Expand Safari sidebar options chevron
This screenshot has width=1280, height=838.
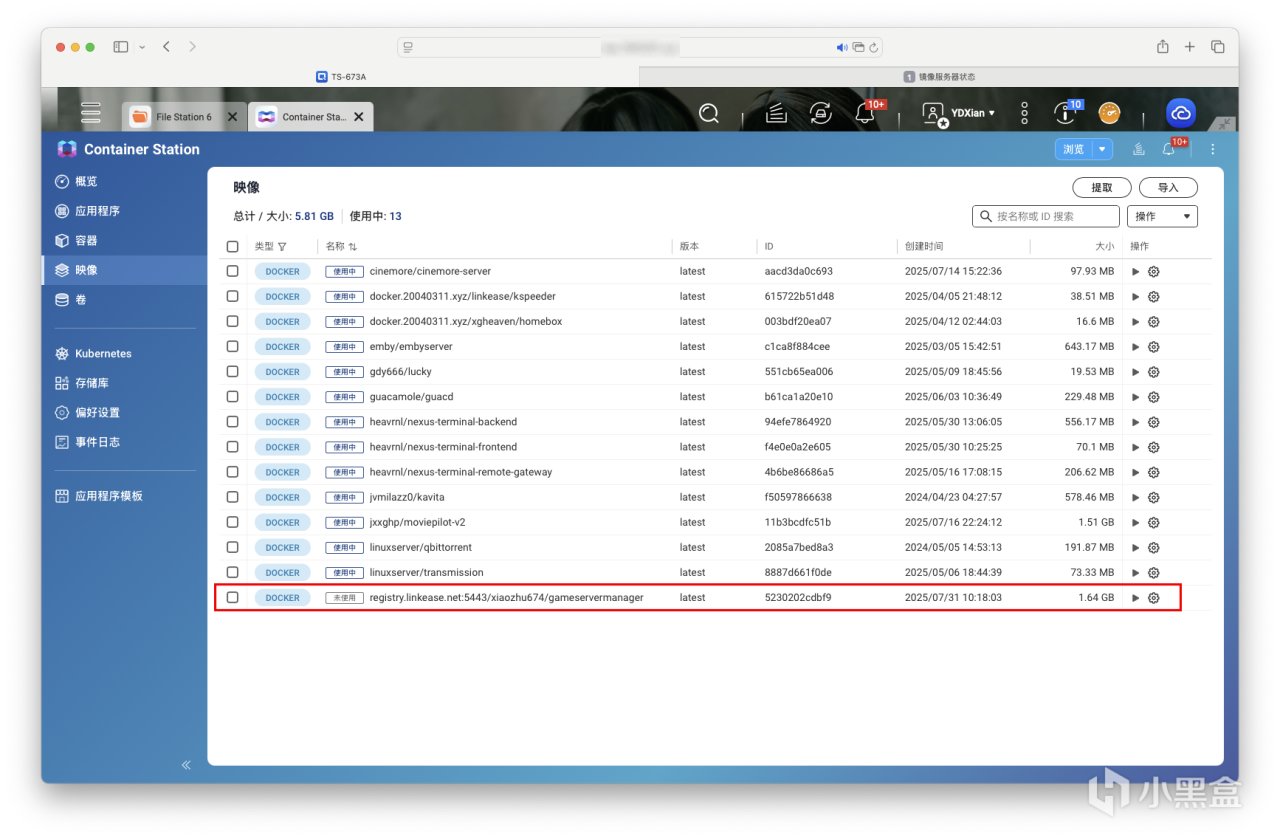point(142,47)
